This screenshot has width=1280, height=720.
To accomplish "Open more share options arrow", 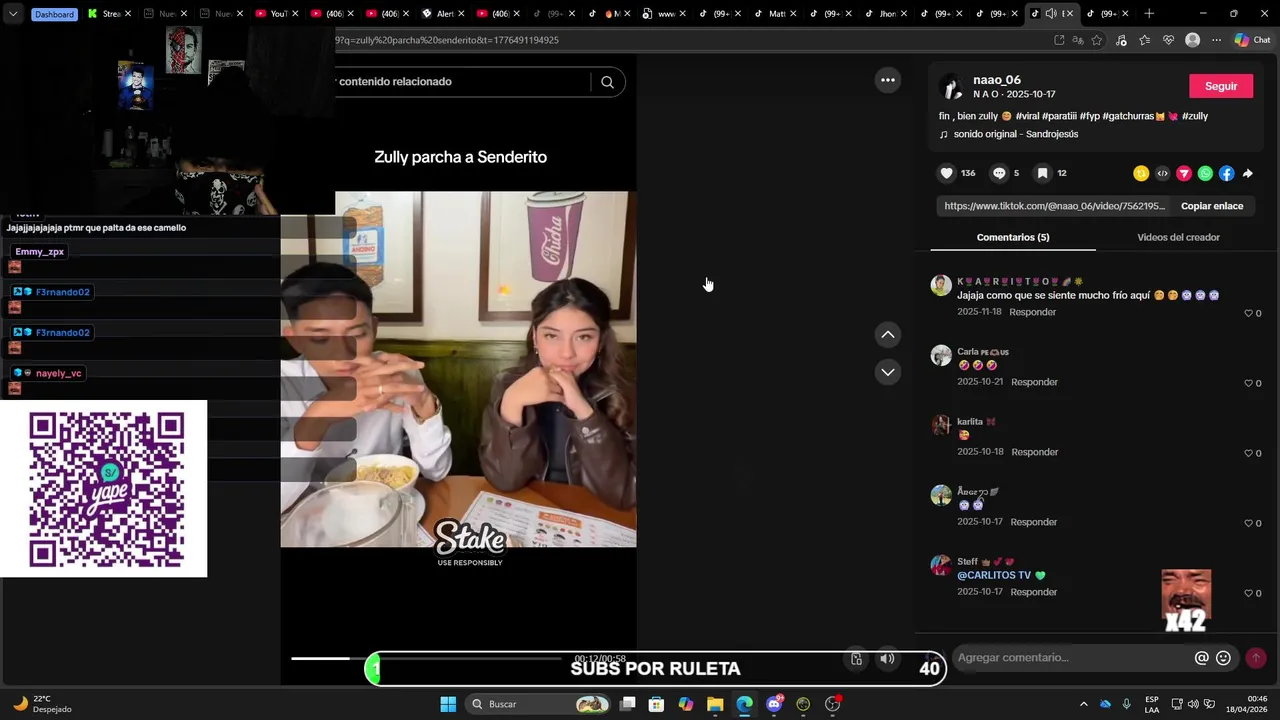I will pyautogui.click(x=1248, y=173).
